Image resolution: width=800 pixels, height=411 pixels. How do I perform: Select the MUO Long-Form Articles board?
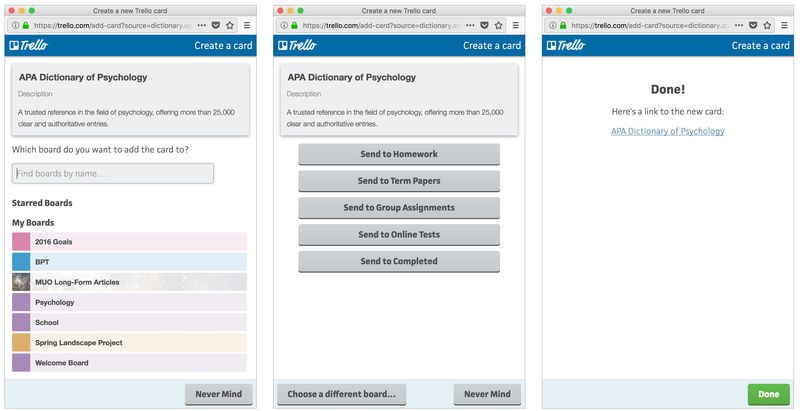click(x=129, y=282)
